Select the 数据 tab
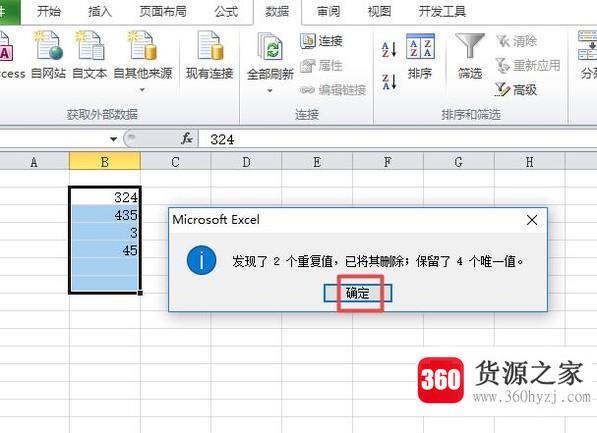The height and width of the screenshot is (433, 597). 277,11
